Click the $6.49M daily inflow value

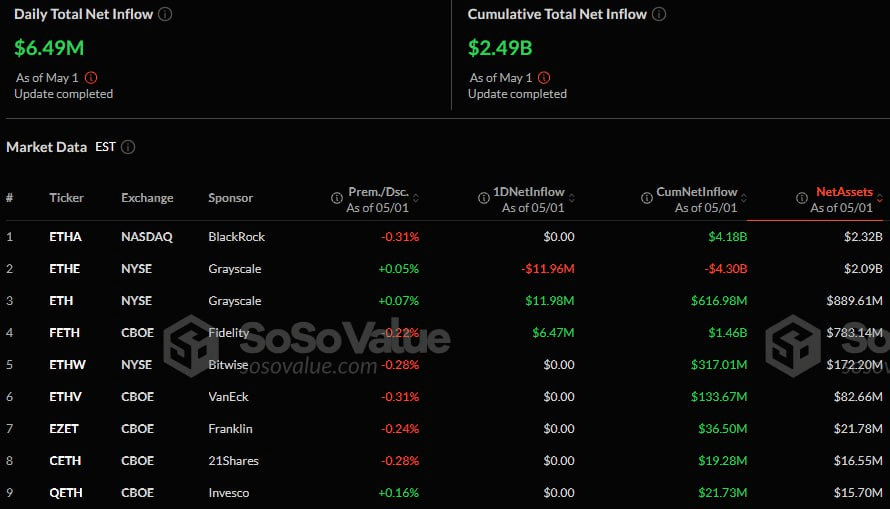49,48
